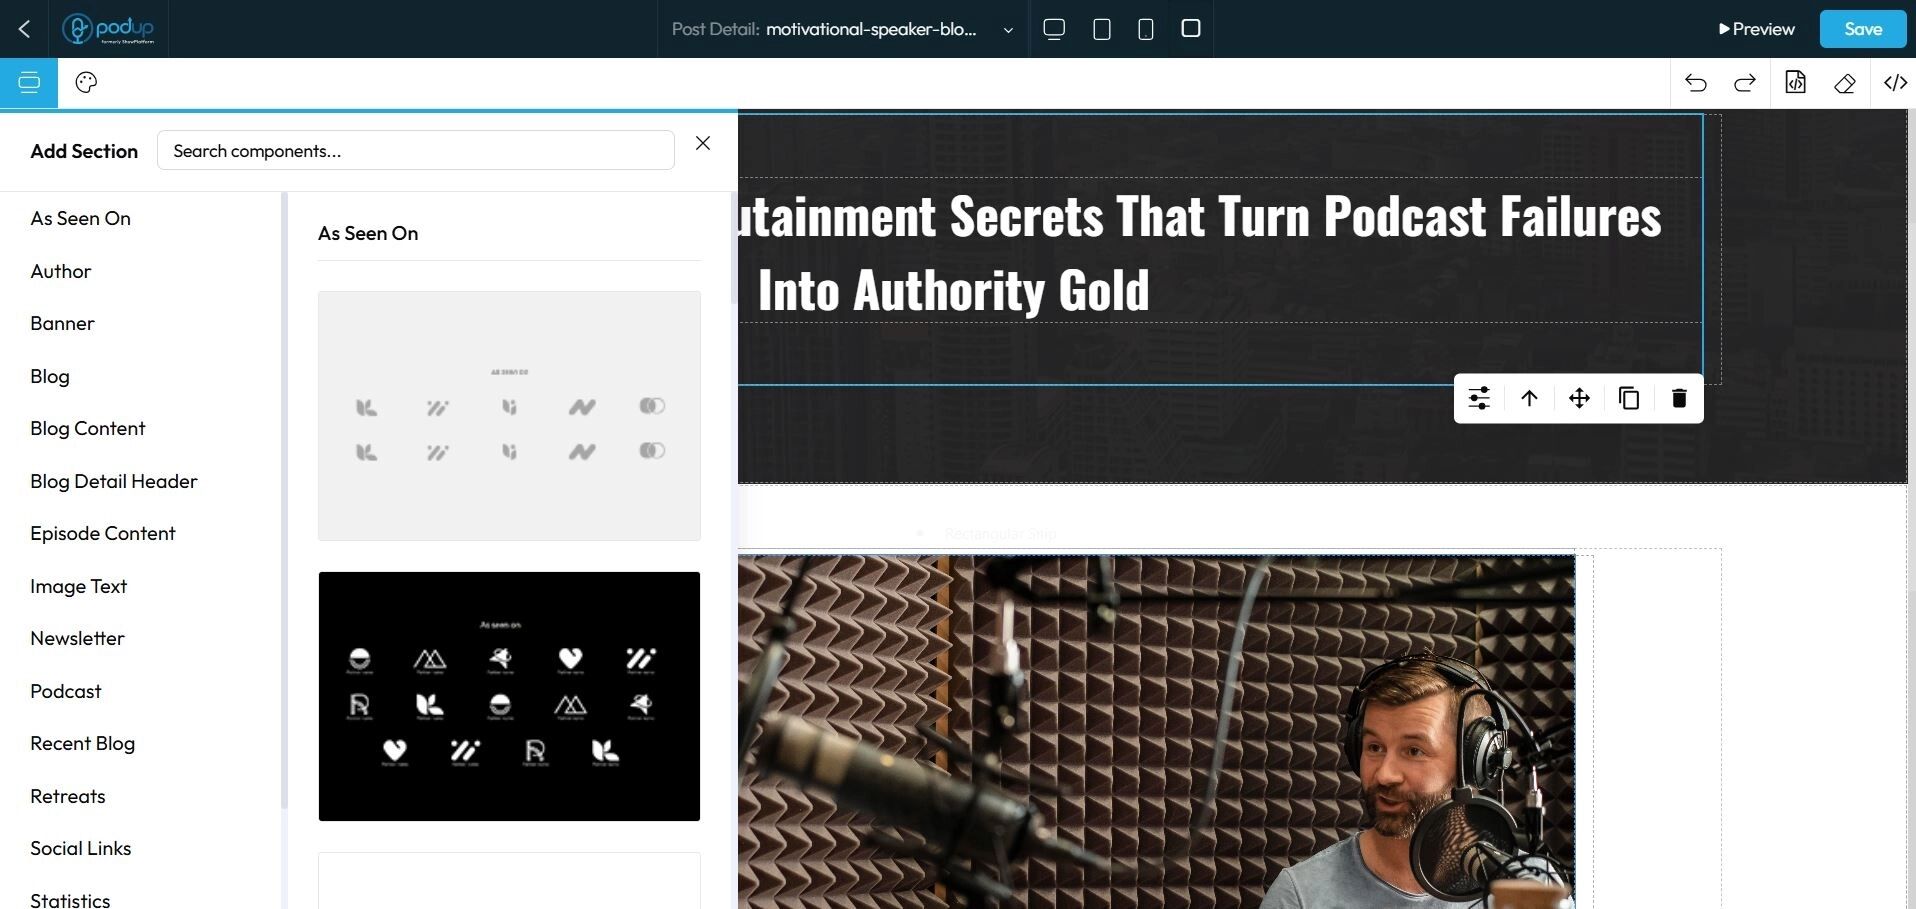Close the Add Section panel
This screenshot has height=909, width=1916.
coord(703,143)
